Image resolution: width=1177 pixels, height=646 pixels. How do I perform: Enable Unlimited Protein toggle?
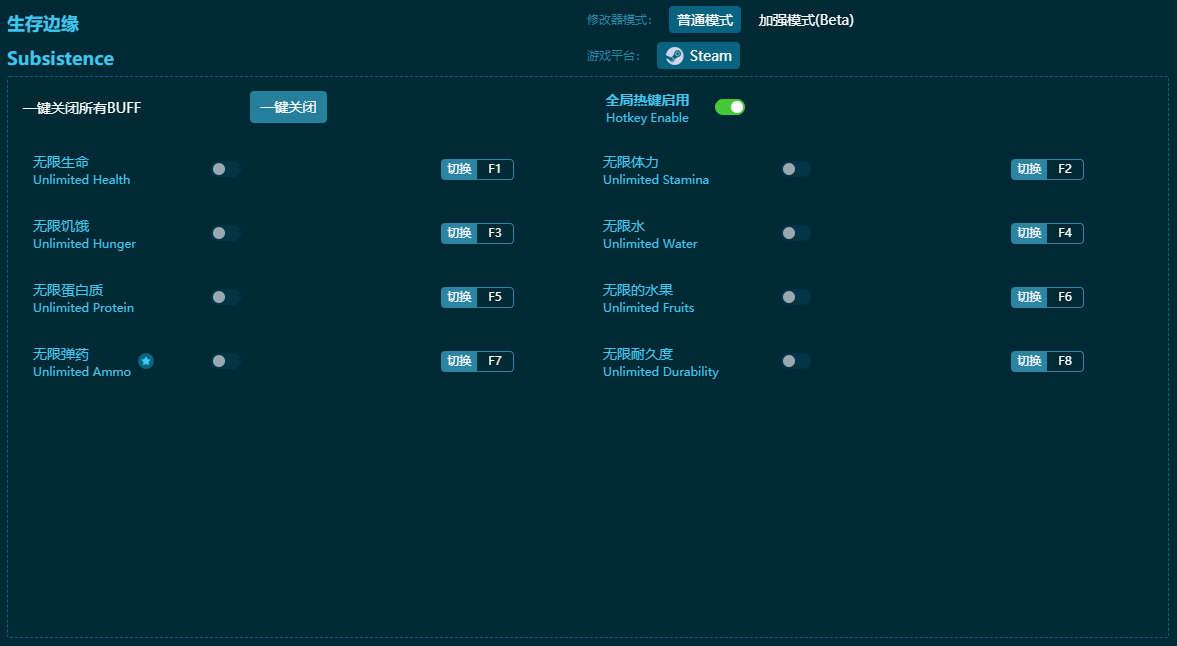[x=226, y=297]
